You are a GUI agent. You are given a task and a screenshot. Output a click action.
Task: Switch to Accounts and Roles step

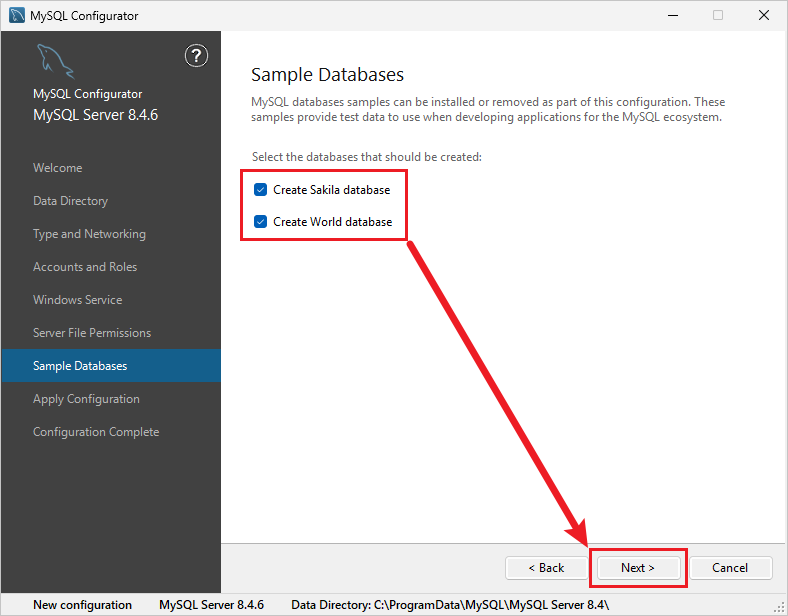pos(85,267)
